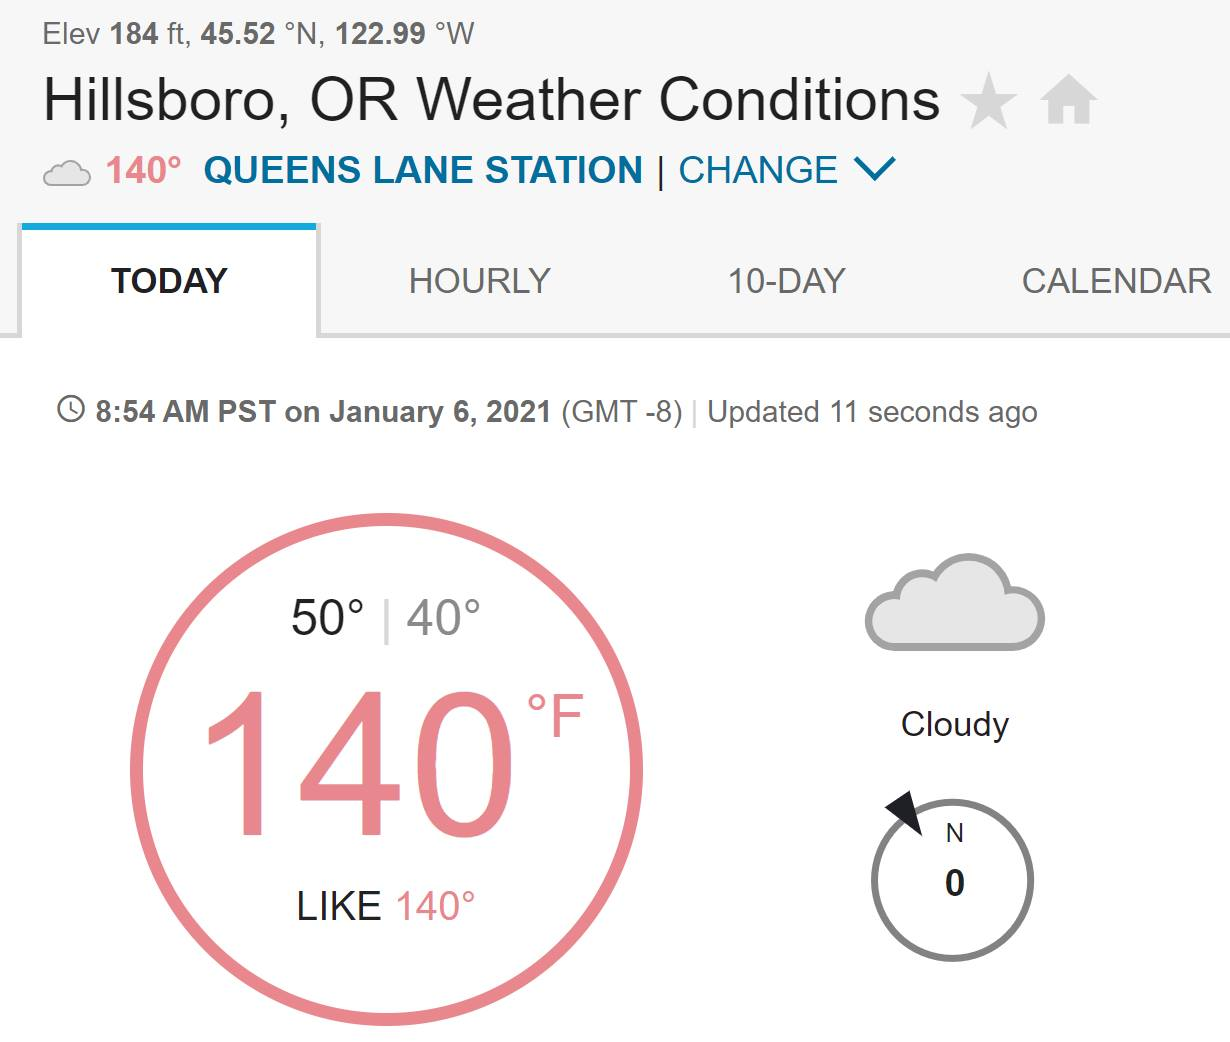Click the favorite star icon
This screenshot has height=1042, width=1230.
pos(988,101)
